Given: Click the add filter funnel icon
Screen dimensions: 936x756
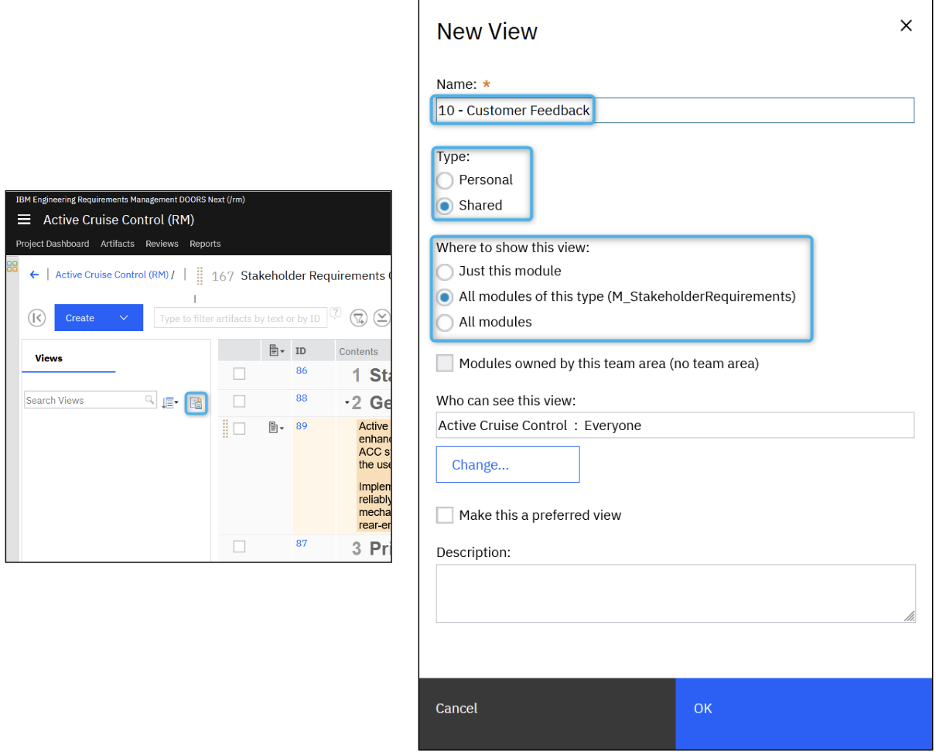Looking at the screenshot, I should 358,318.
